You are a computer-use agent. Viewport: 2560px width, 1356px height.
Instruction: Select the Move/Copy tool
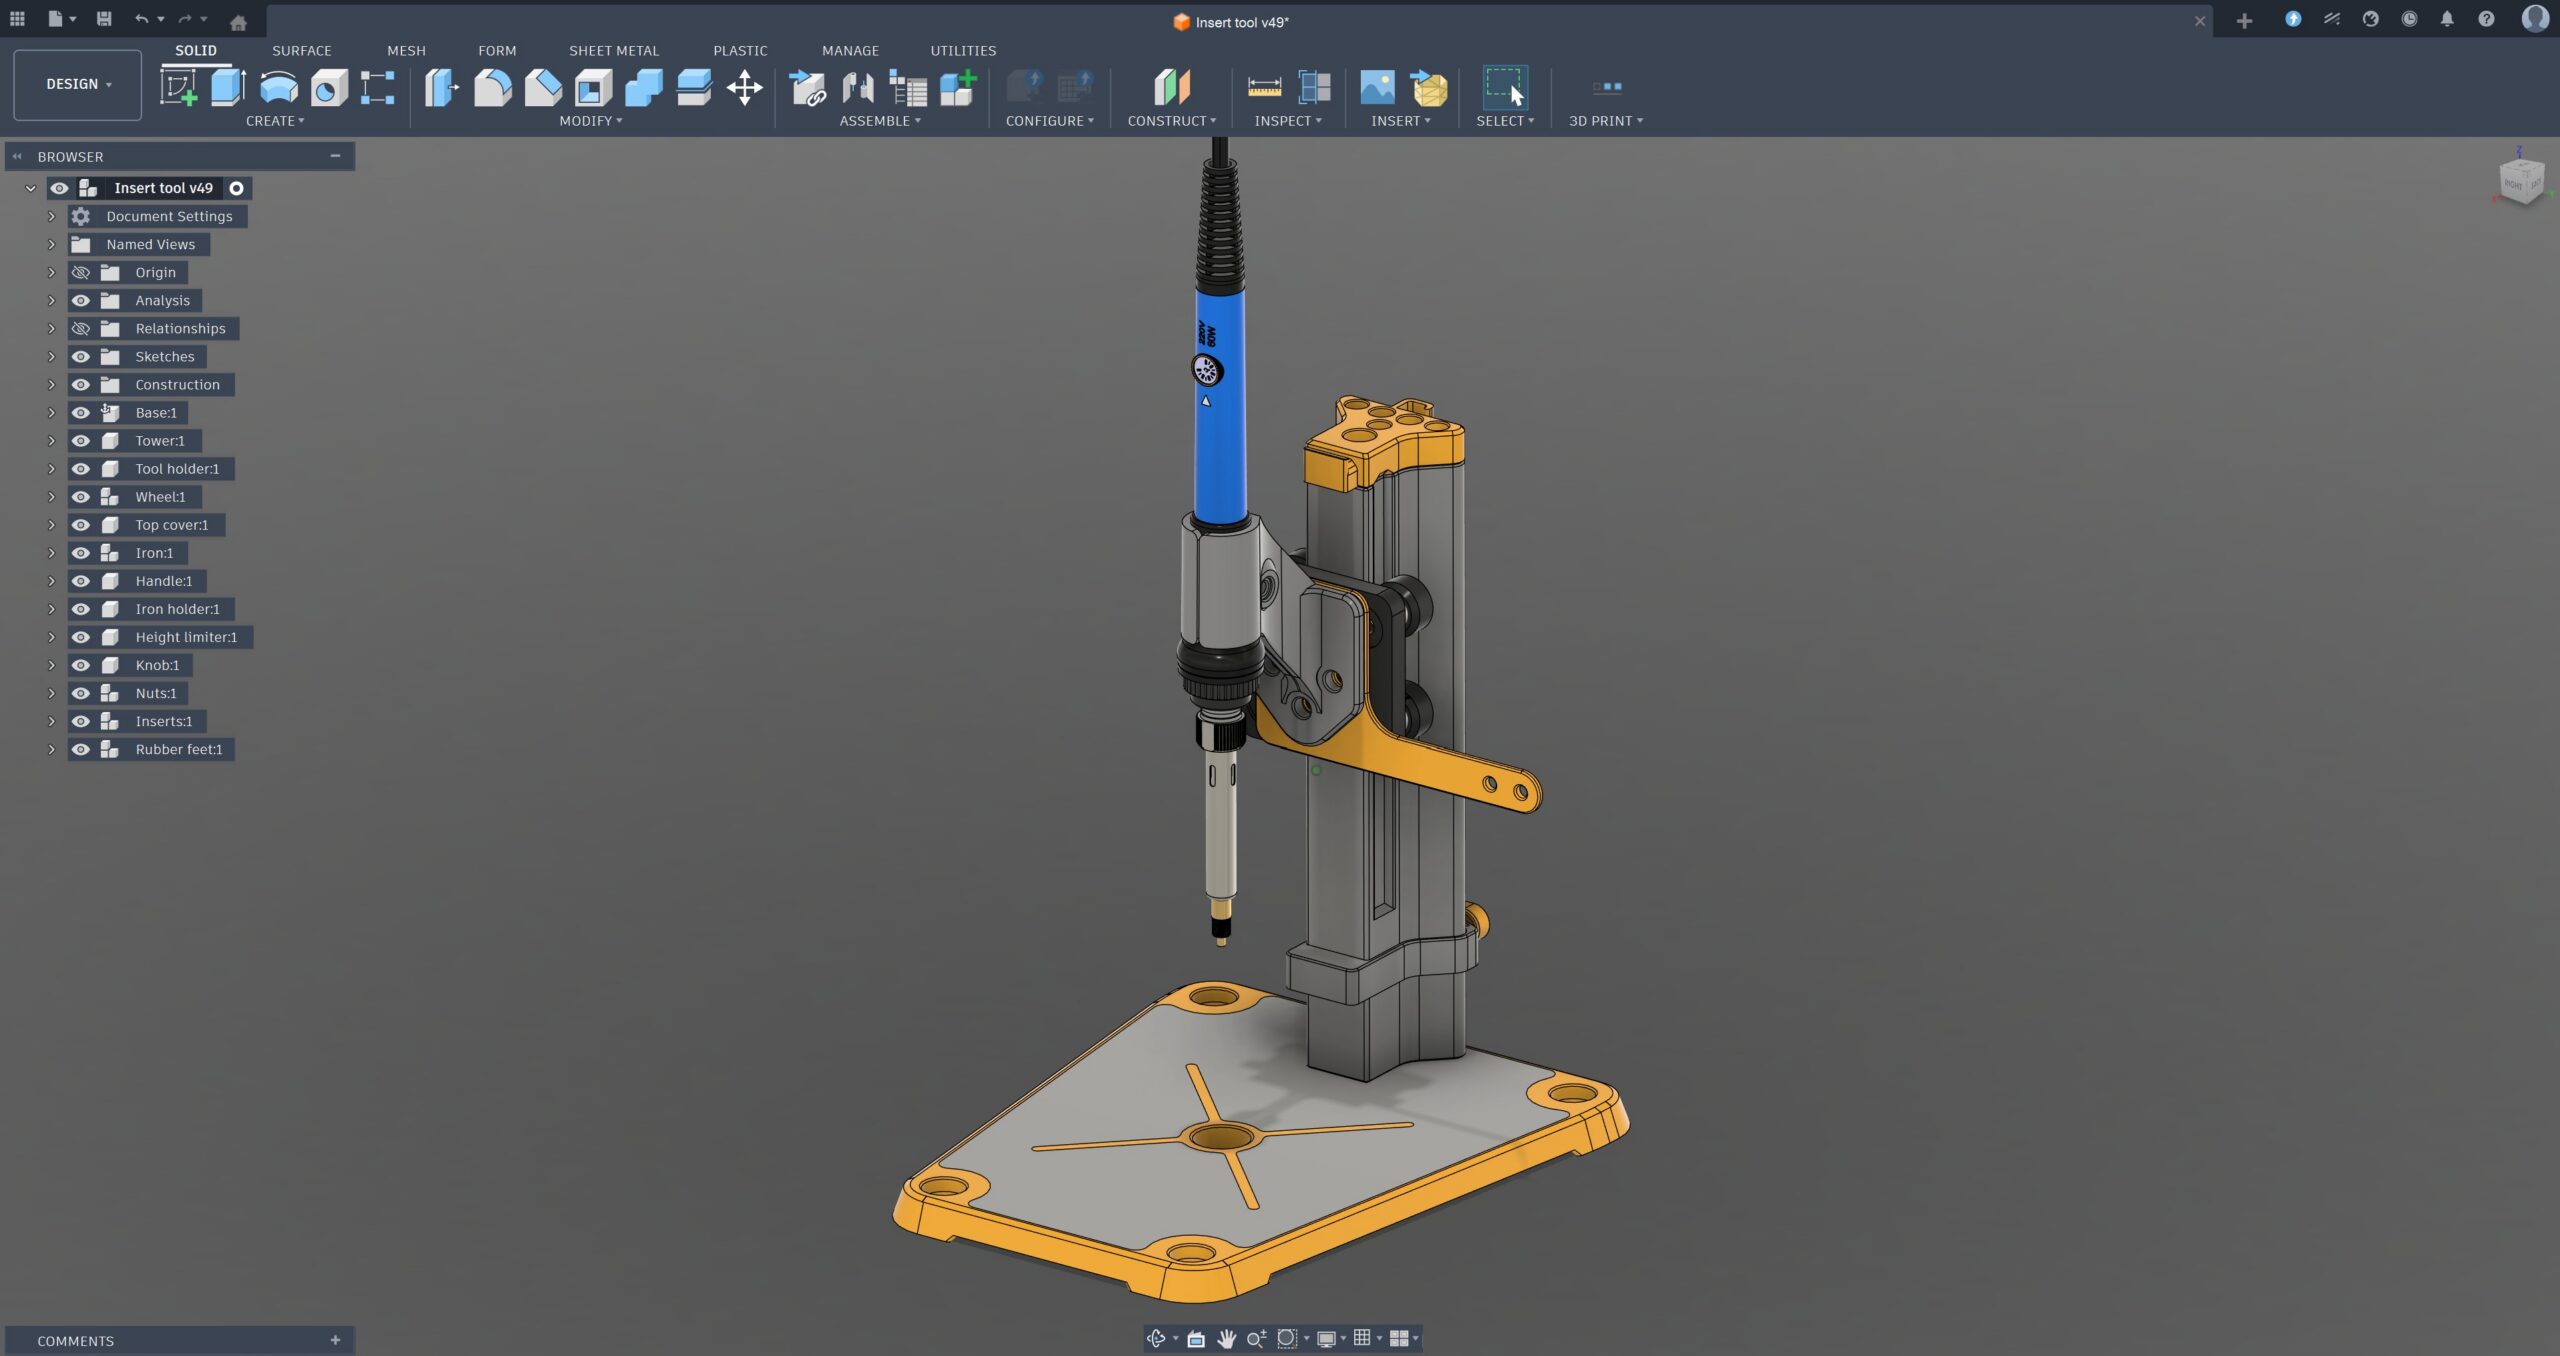[745, 88]
